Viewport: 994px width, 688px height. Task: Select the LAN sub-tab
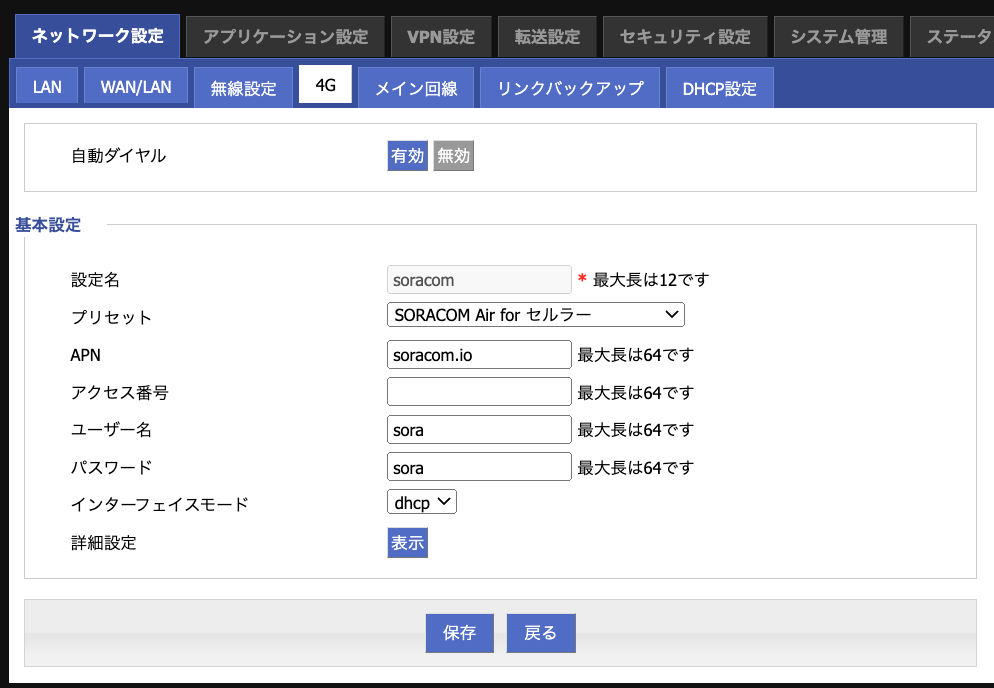(47, 86)
